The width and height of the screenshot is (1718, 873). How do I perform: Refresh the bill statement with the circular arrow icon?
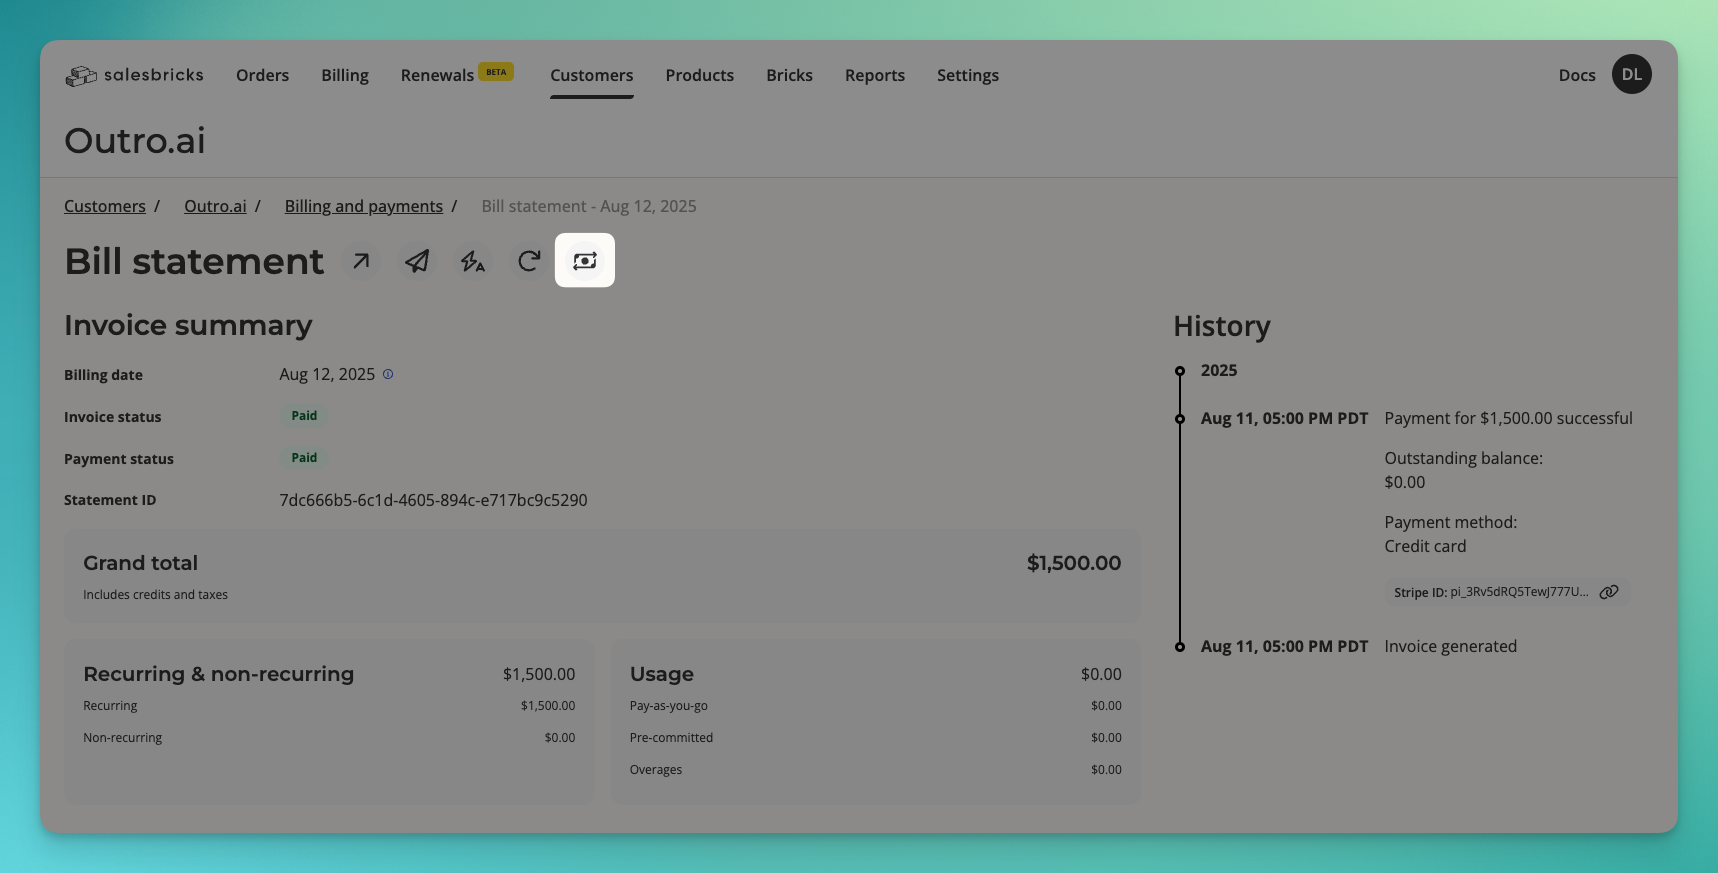pyautogui.click(x=529, y=261)
